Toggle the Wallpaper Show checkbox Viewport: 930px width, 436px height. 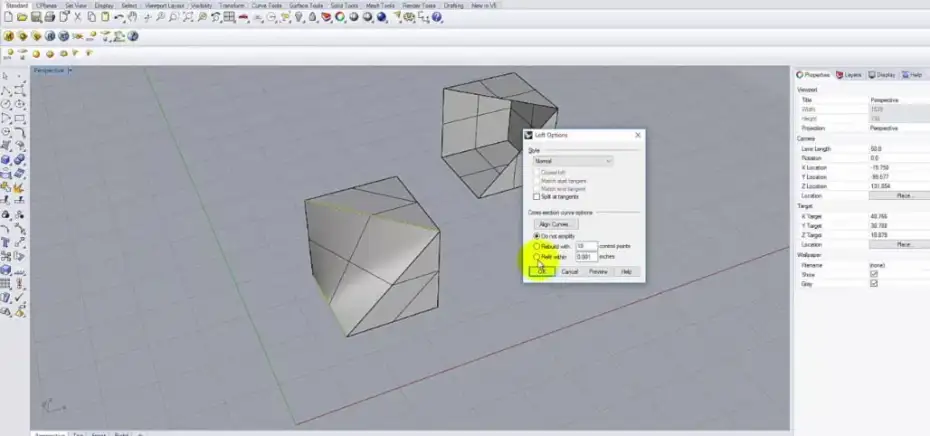(874, 275)
